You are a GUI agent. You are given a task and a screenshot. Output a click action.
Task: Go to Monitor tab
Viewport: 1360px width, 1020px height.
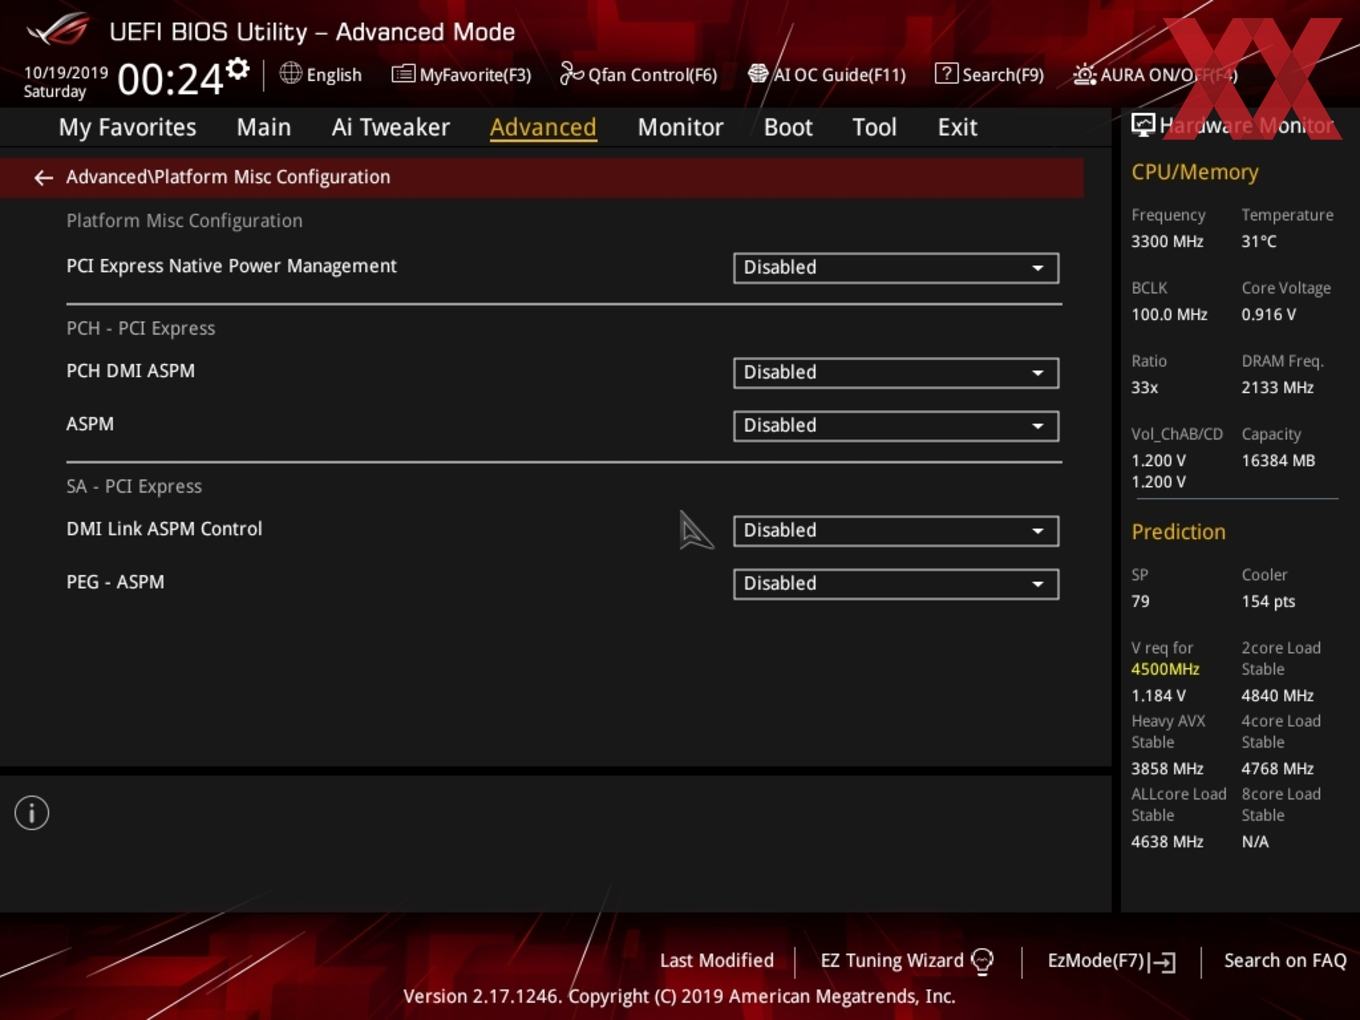point(680,127)
